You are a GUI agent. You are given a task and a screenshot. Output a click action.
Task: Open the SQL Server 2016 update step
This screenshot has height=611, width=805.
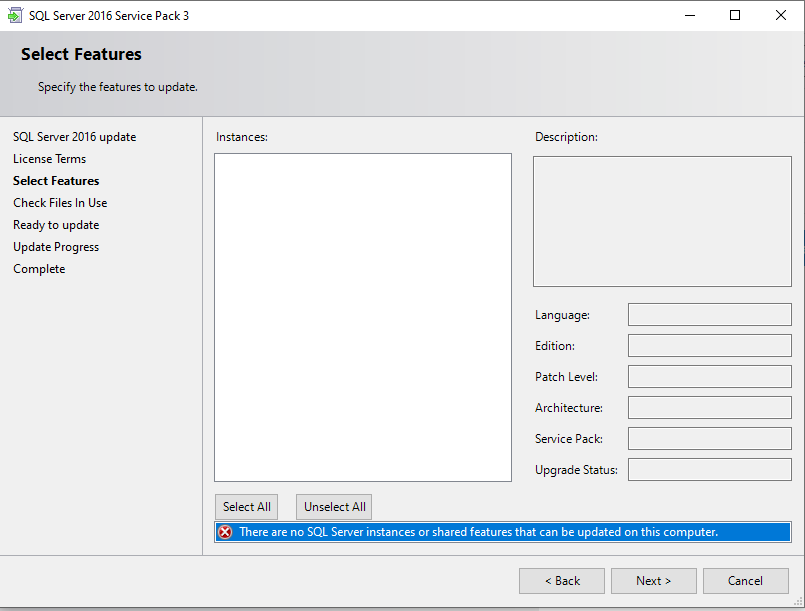coord(74,137)
